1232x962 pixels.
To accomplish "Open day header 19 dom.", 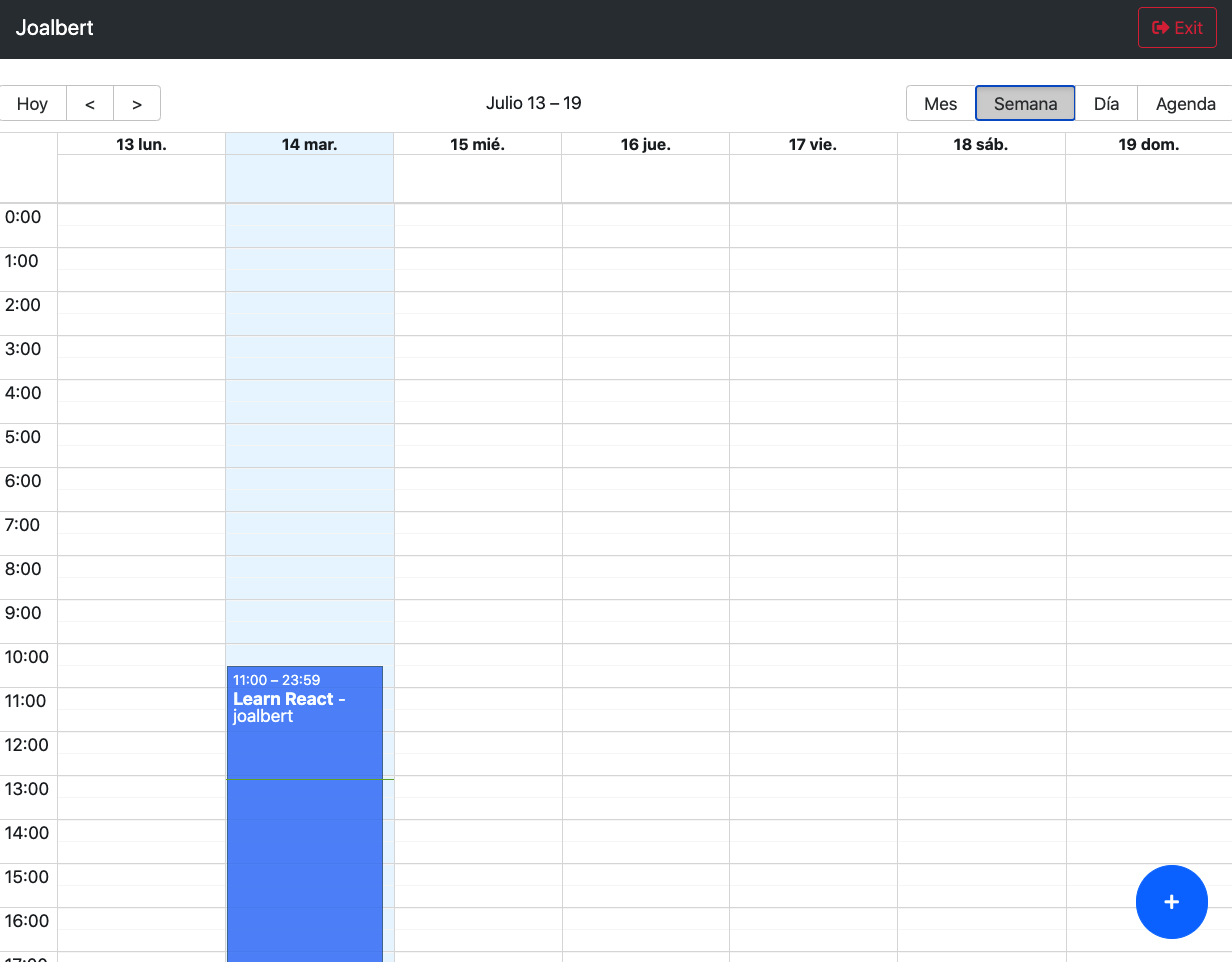I will point(1149,144).
